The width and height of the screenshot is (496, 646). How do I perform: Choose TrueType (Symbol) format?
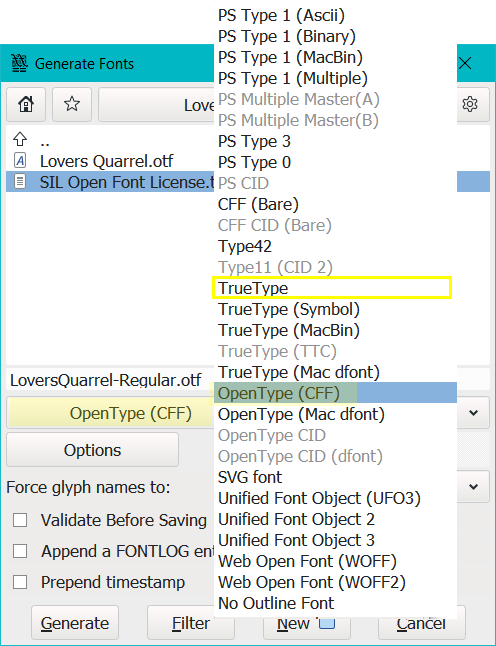click(x=335, y=309)
